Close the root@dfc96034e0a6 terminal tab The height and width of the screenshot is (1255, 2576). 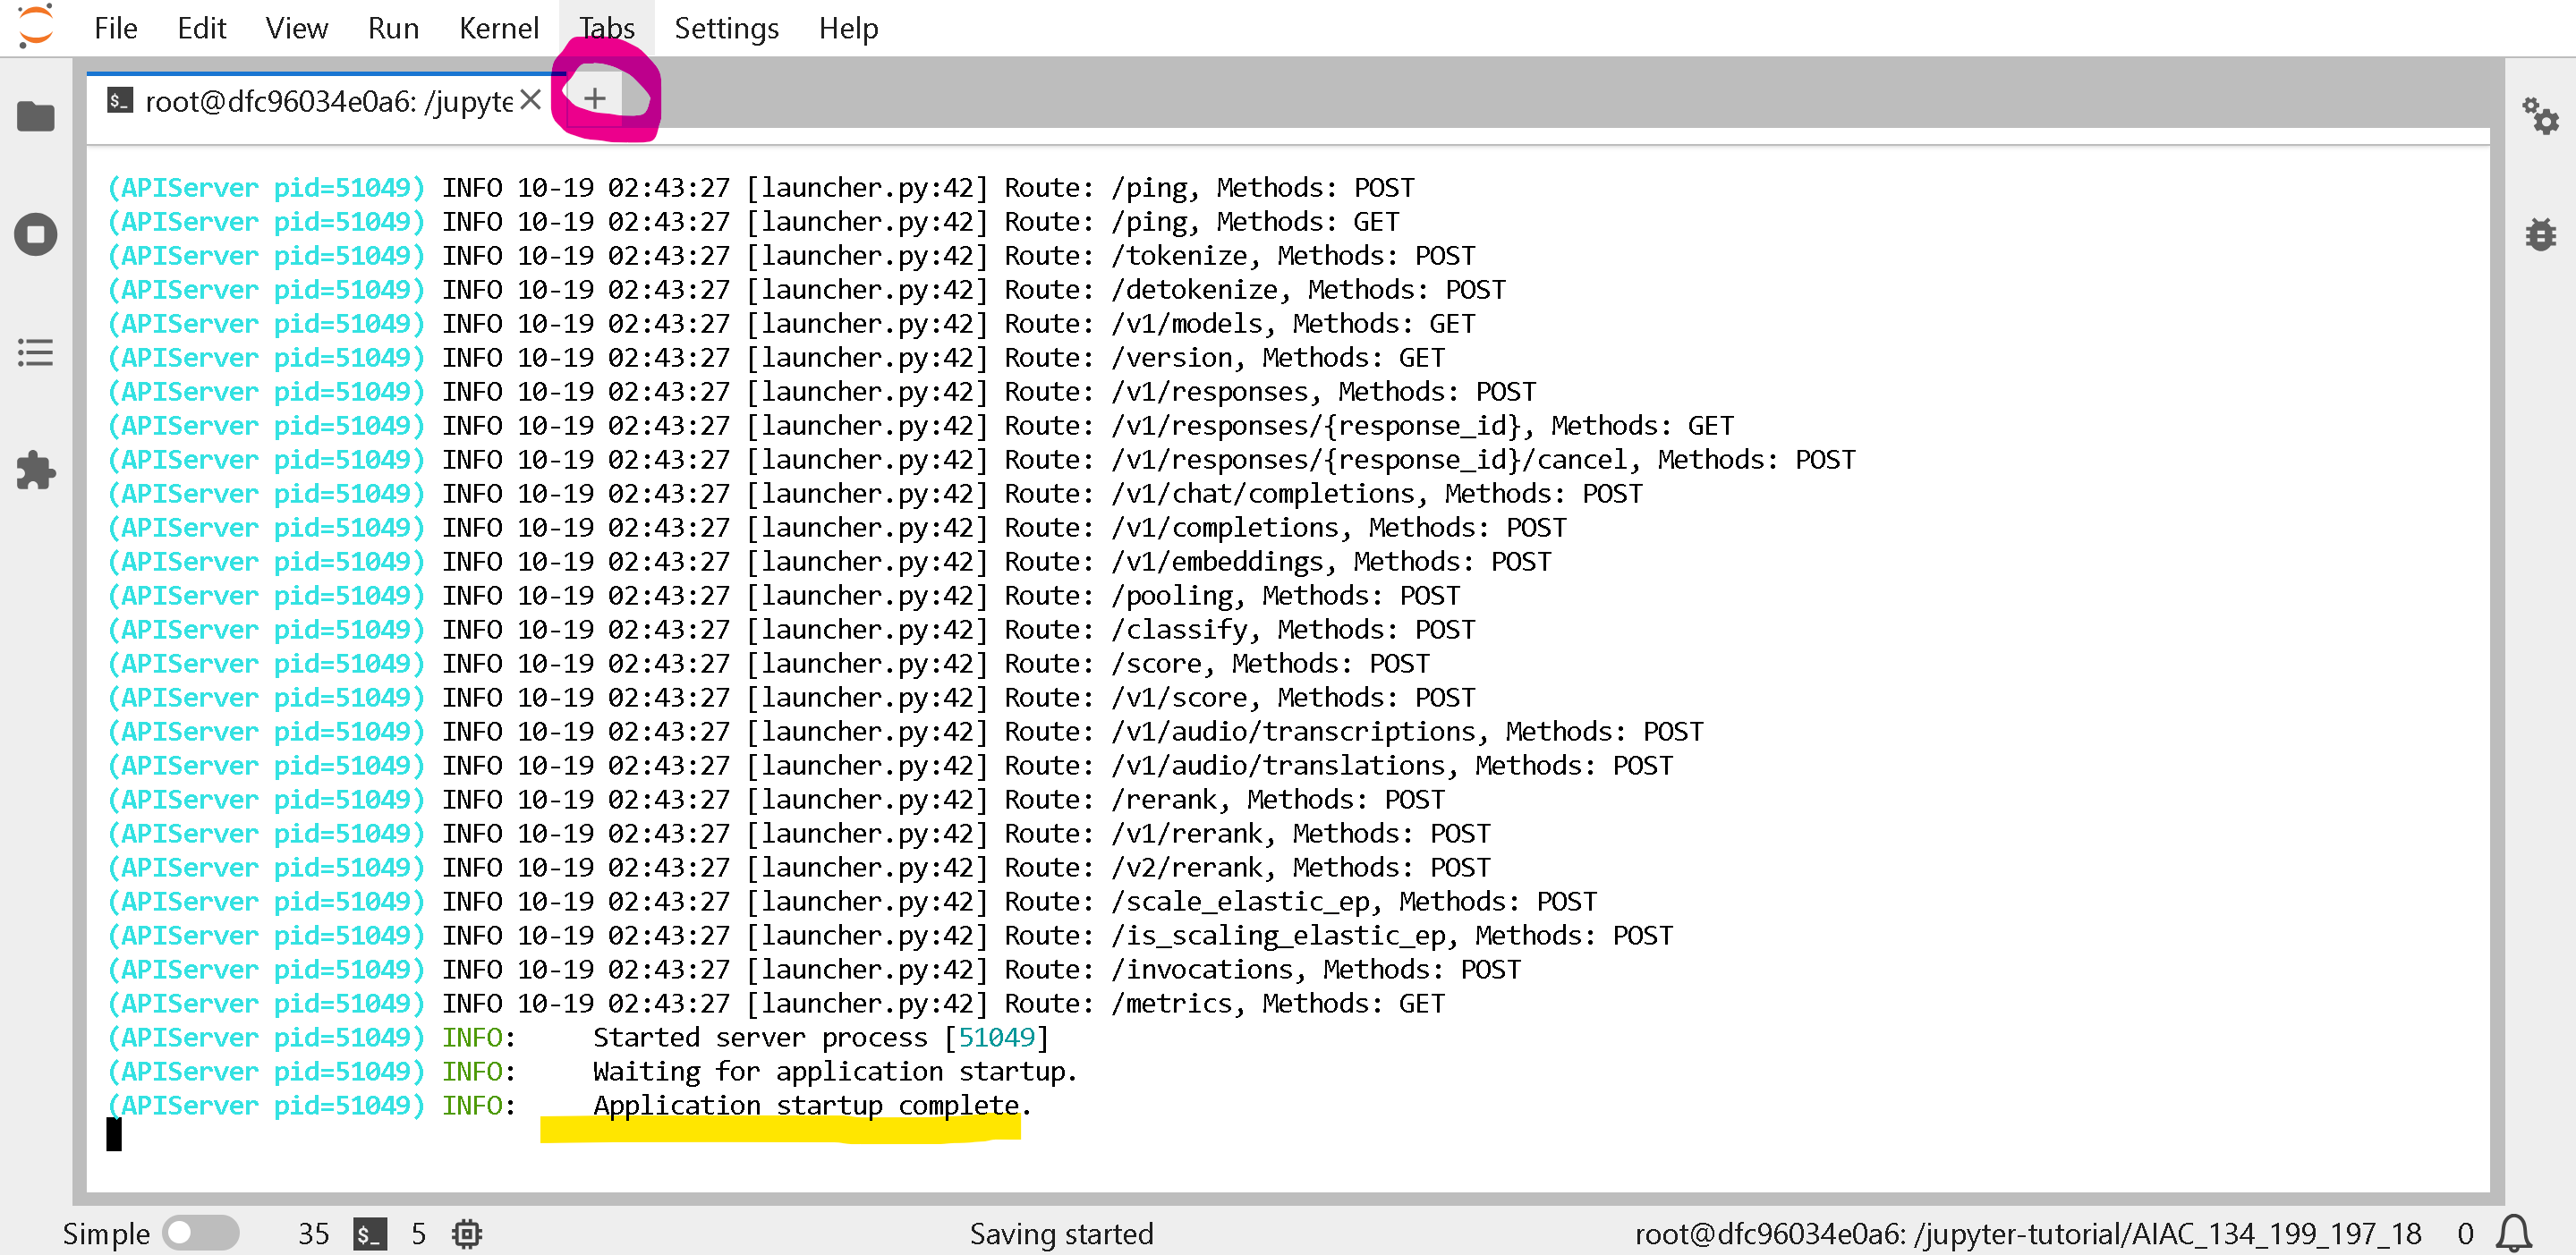[x=531, y=100]
